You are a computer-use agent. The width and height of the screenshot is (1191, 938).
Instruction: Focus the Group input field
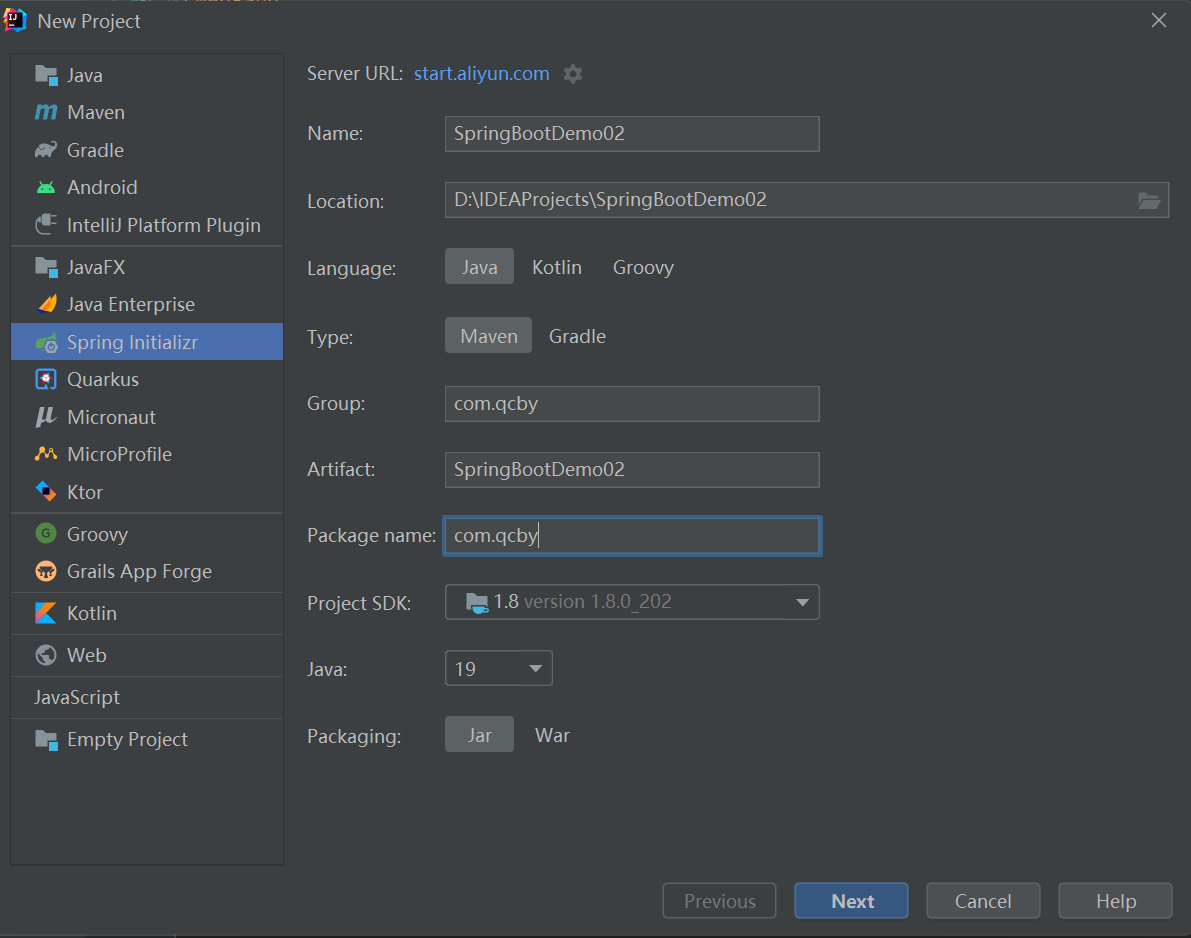tap(632, 403)
